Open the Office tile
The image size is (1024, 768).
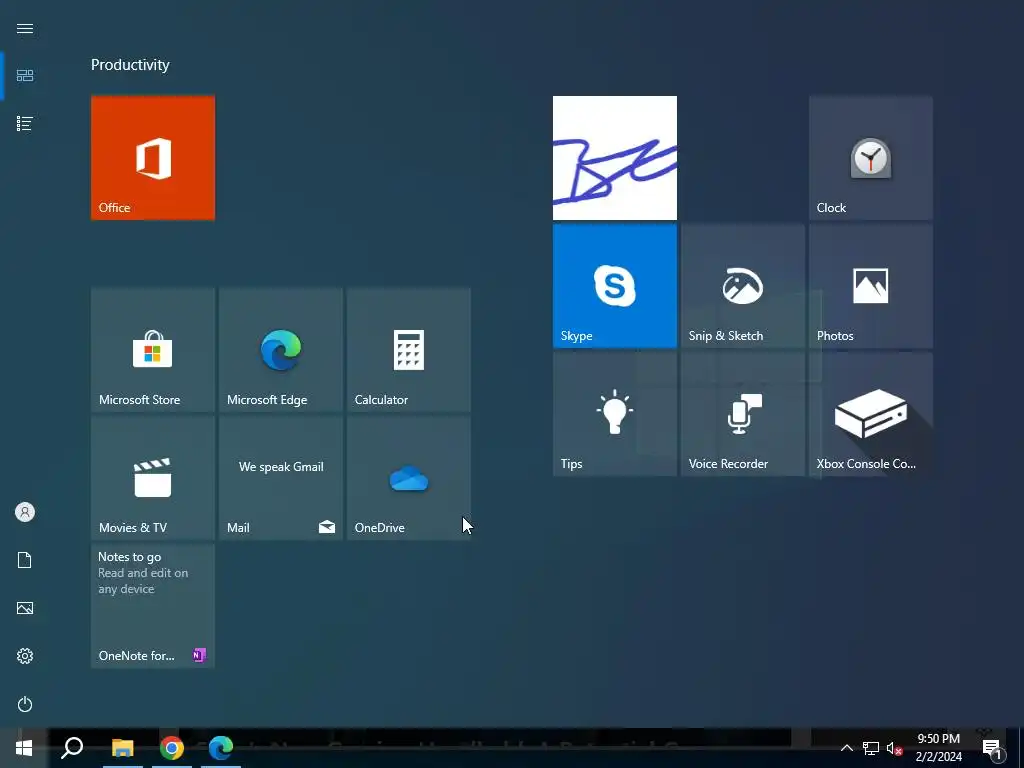[x=153, y=158]
